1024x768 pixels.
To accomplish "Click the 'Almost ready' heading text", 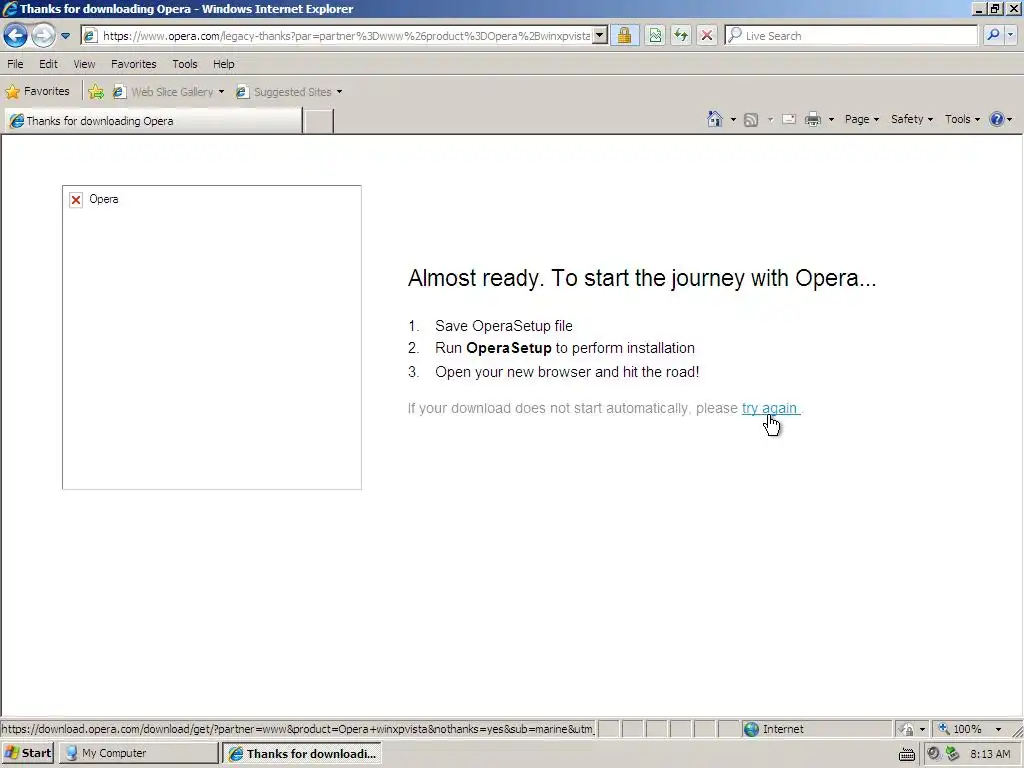I will [x=642, y=278].
